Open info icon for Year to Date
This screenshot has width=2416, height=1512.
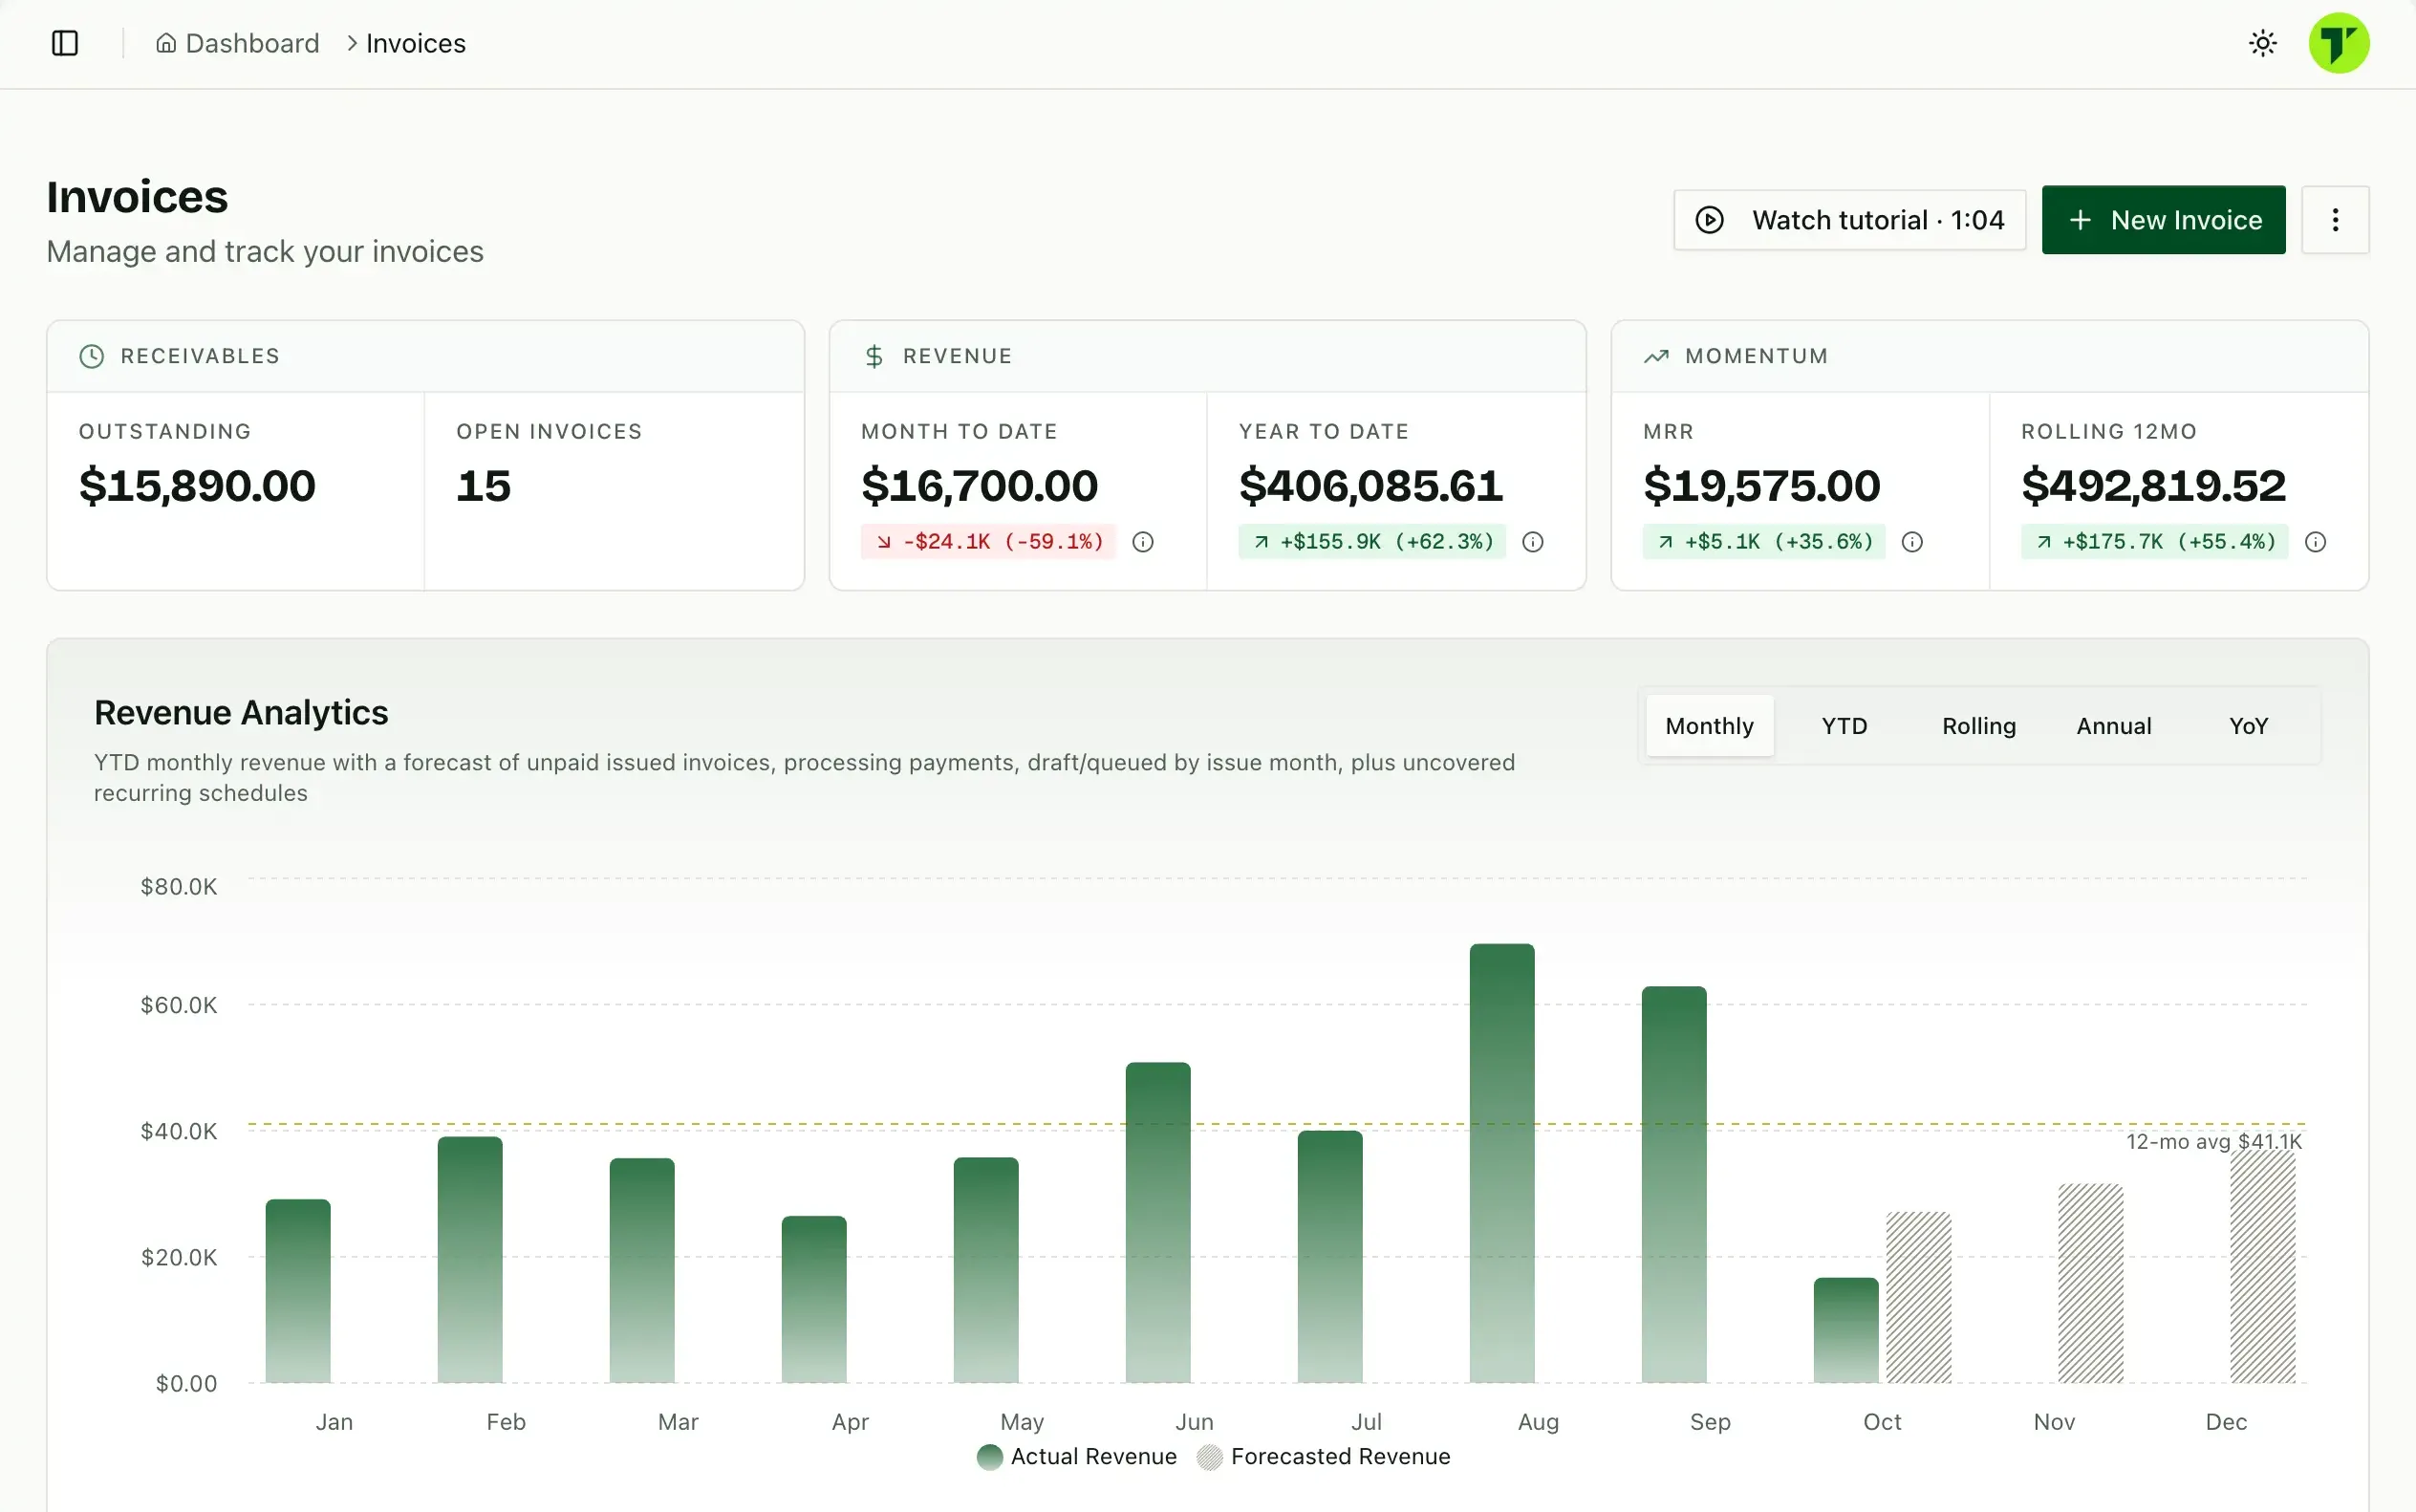pos(1533,542)
